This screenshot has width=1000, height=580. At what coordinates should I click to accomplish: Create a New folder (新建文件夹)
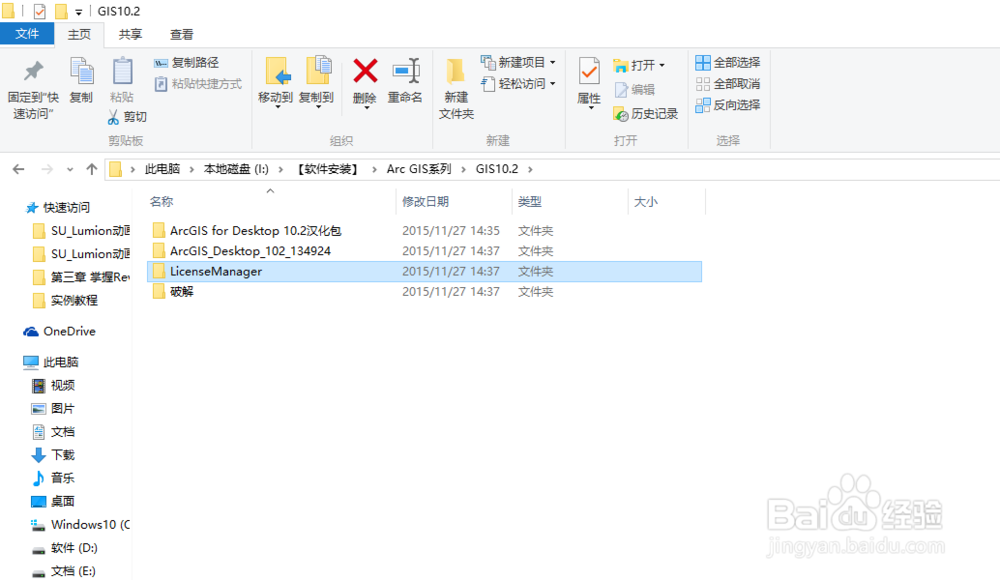456,88
